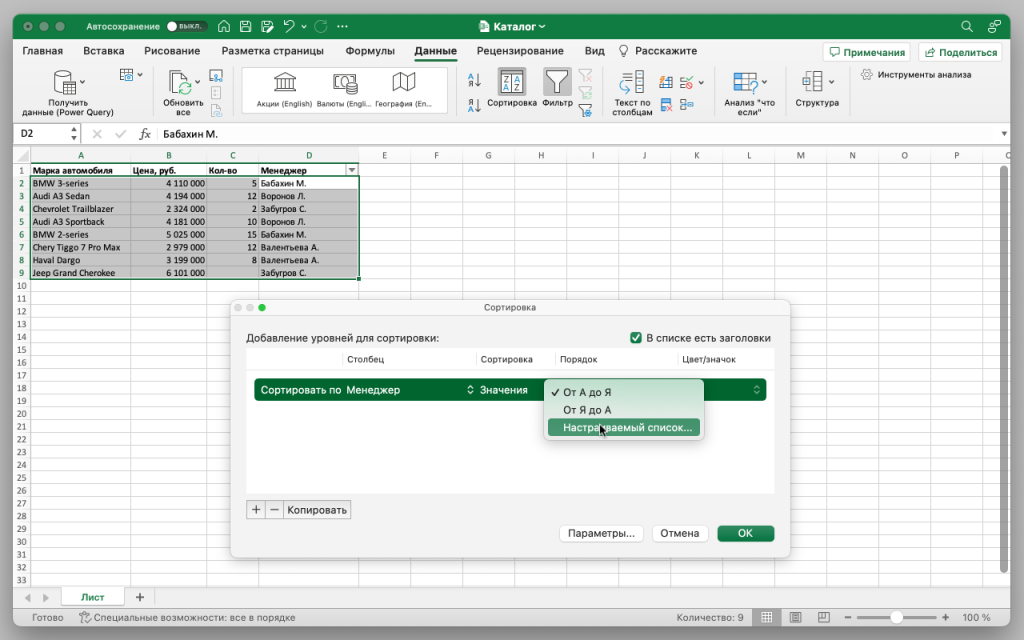1024x640 pixels.
Task: Sort descending Я to A icon
Action: (x=474, y=104)
